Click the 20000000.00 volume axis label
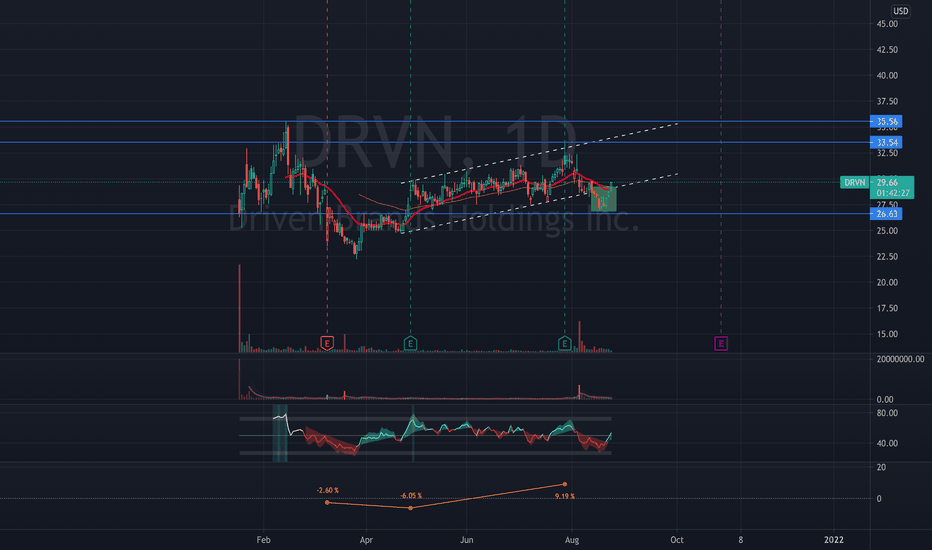This screenshot has height=550, width=932. (x=900, y=359)
